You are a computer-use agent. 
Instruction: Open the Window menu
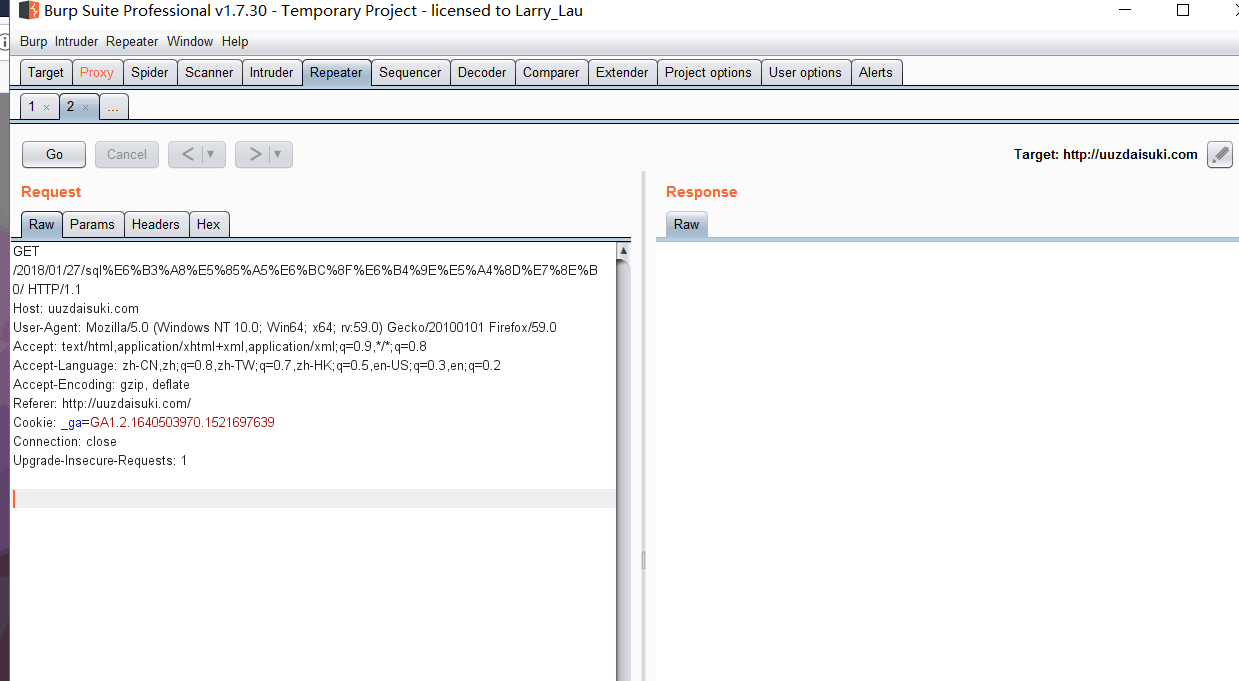point(190,41)
